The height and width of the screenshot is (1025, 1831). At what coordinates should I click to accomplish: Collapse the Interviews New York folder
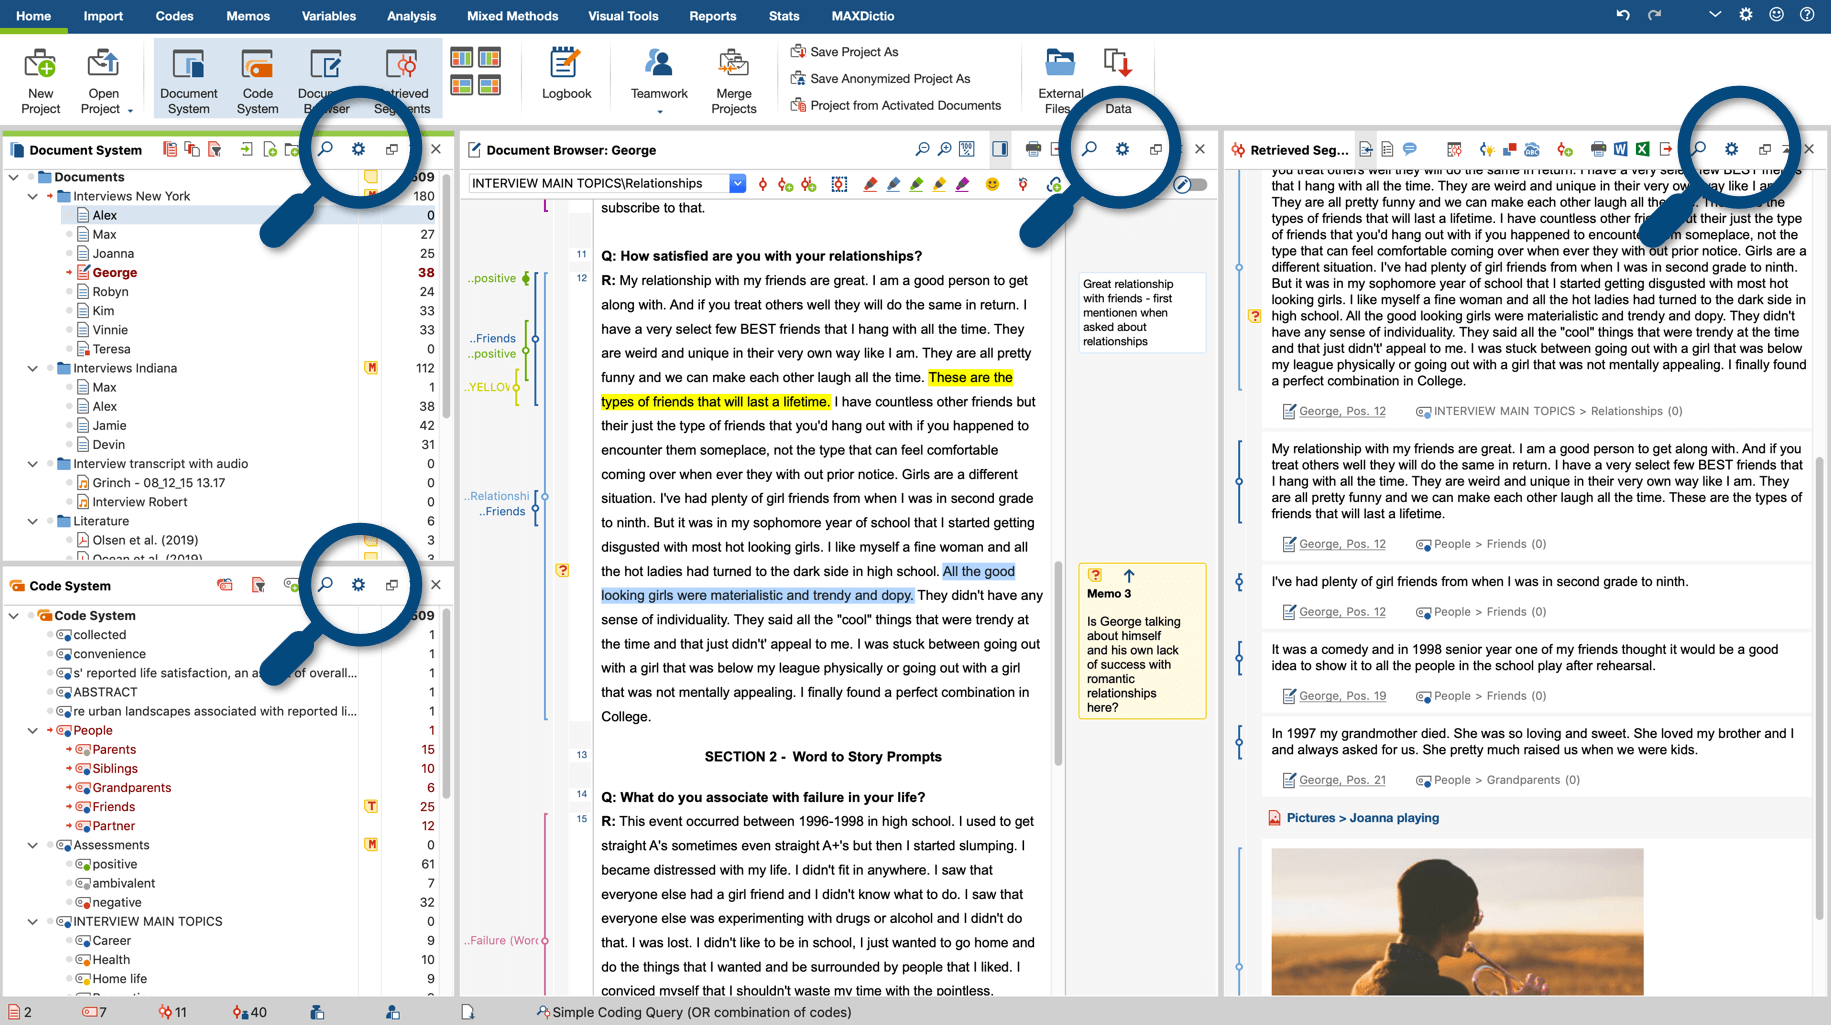(33, 196)
